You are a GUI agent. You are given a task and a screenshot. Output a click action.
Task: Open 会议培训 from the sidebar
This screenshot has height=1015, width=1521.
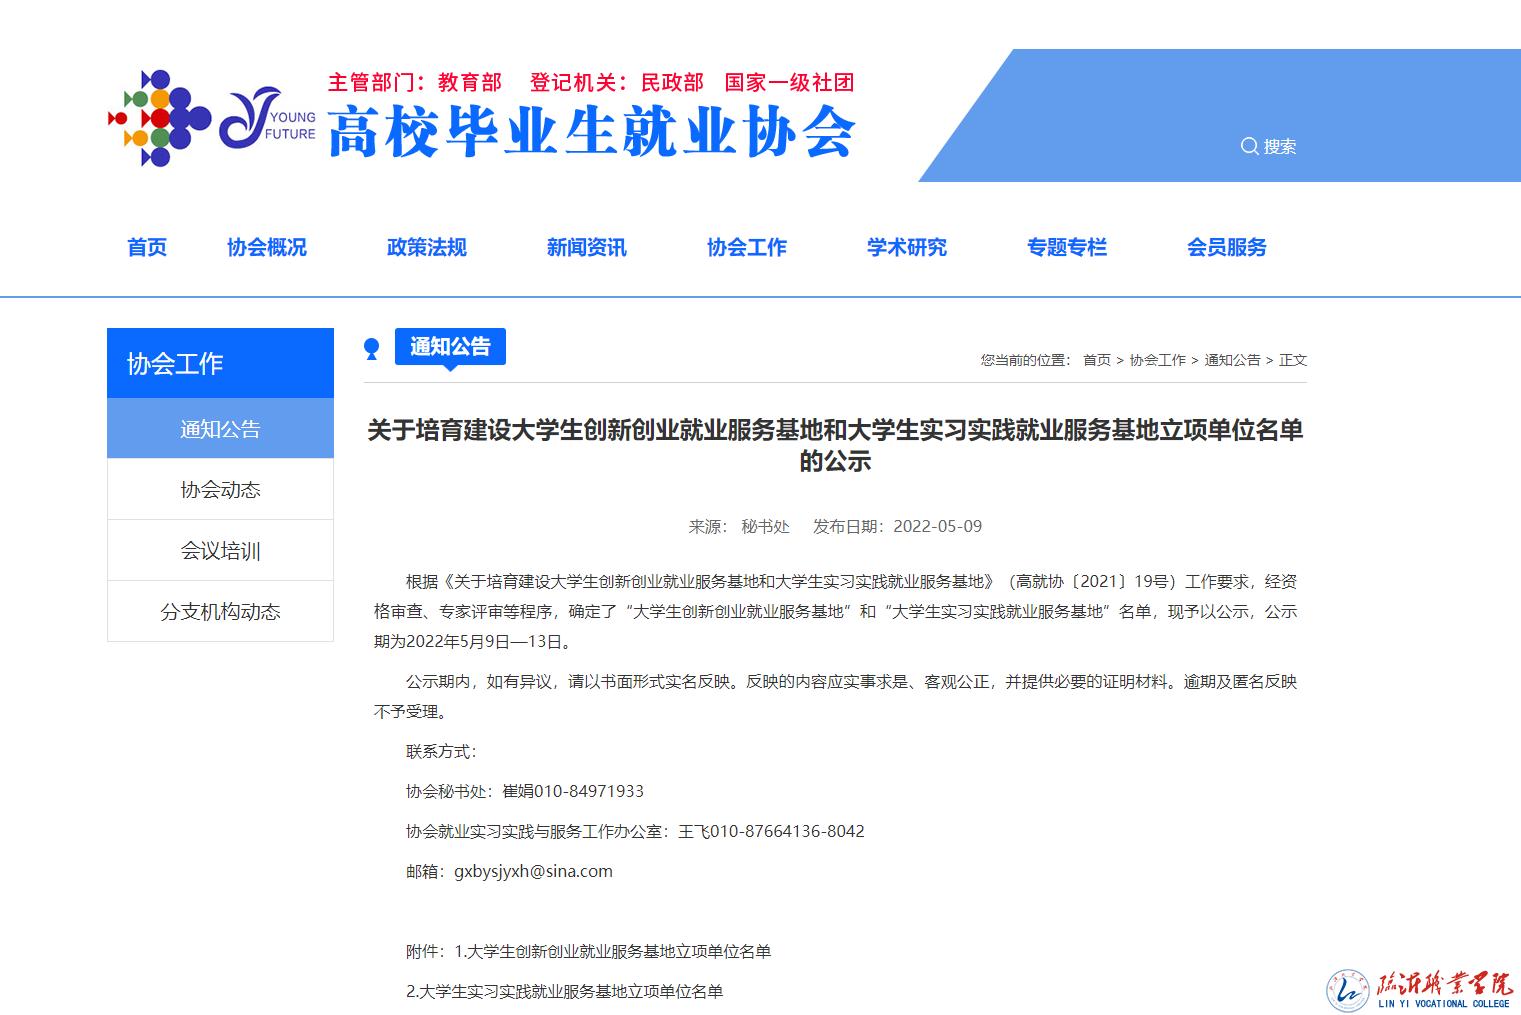click(220, 551)
